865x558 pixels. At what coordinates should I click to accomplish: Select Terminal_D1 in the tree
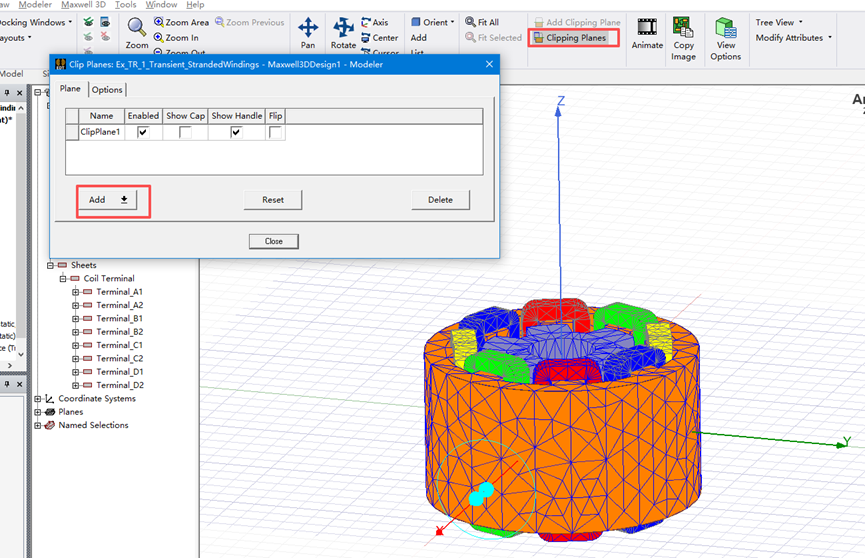click(120, 371)
